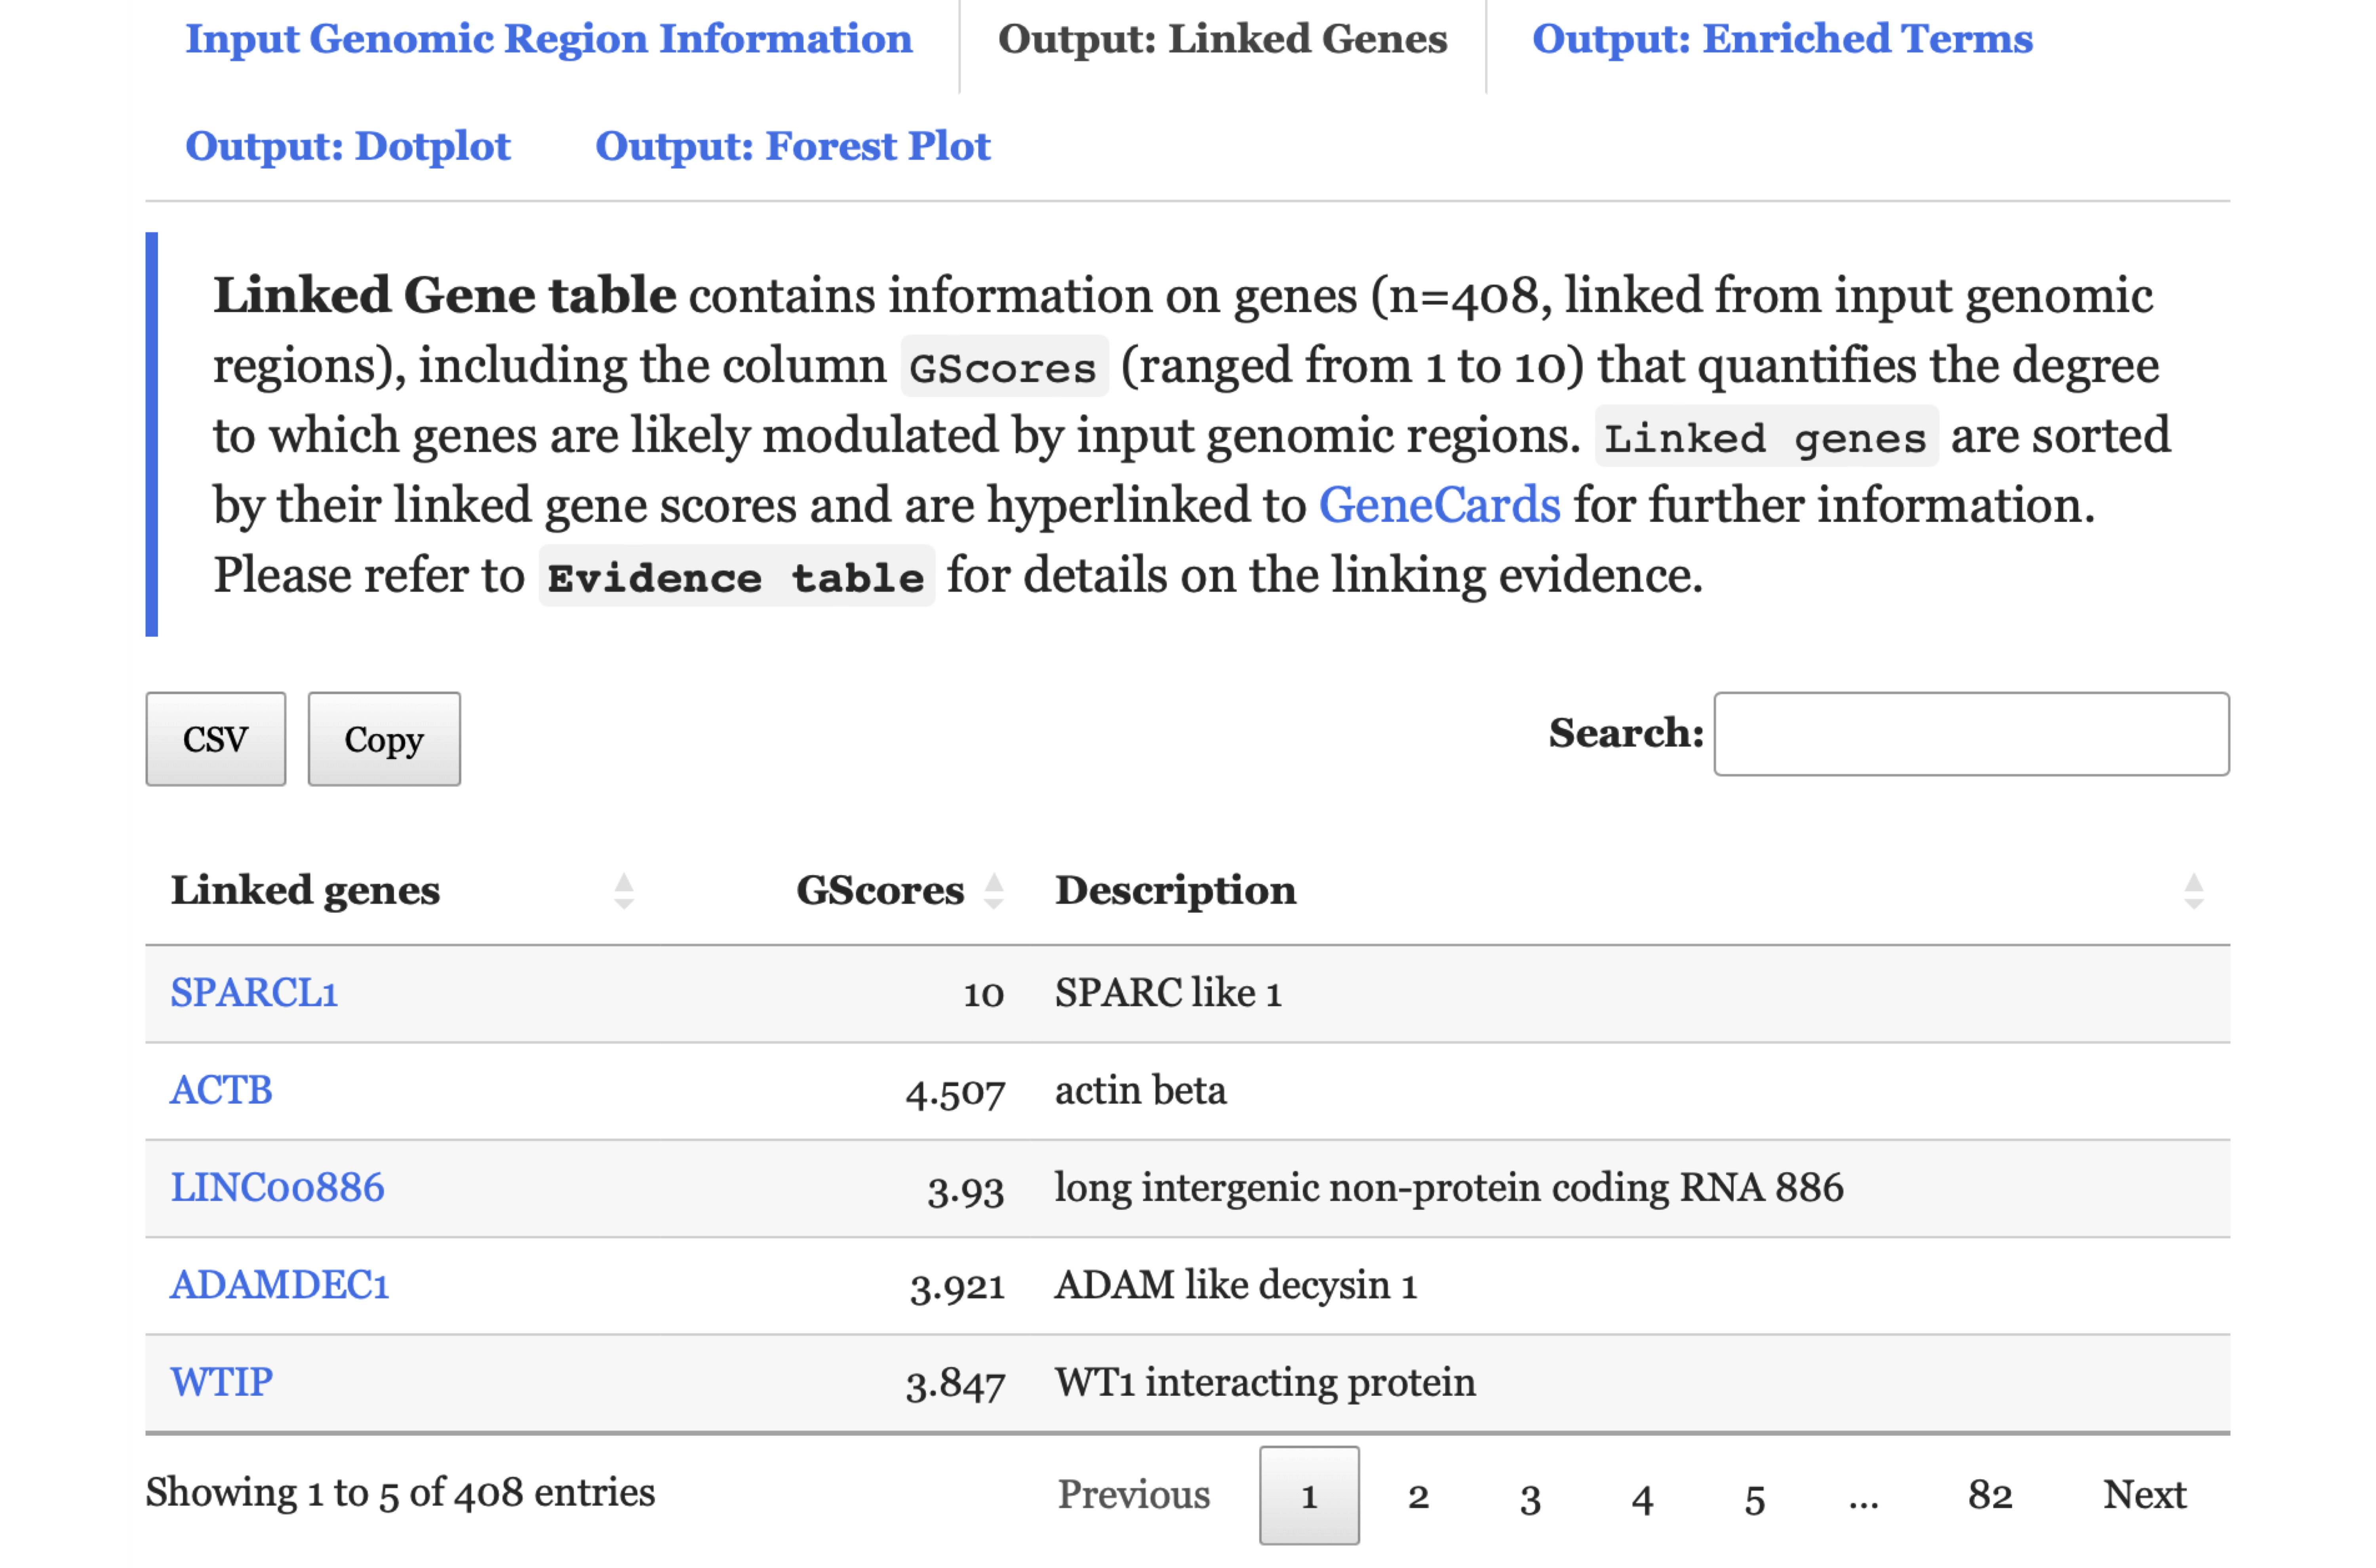
Task: Focus the Search input field
Action: 1970,734
